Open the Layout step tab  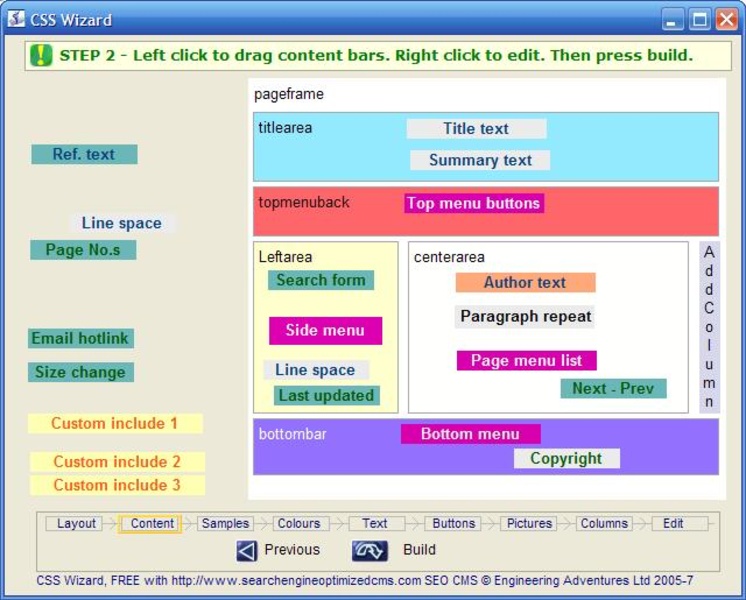(76, 523)
